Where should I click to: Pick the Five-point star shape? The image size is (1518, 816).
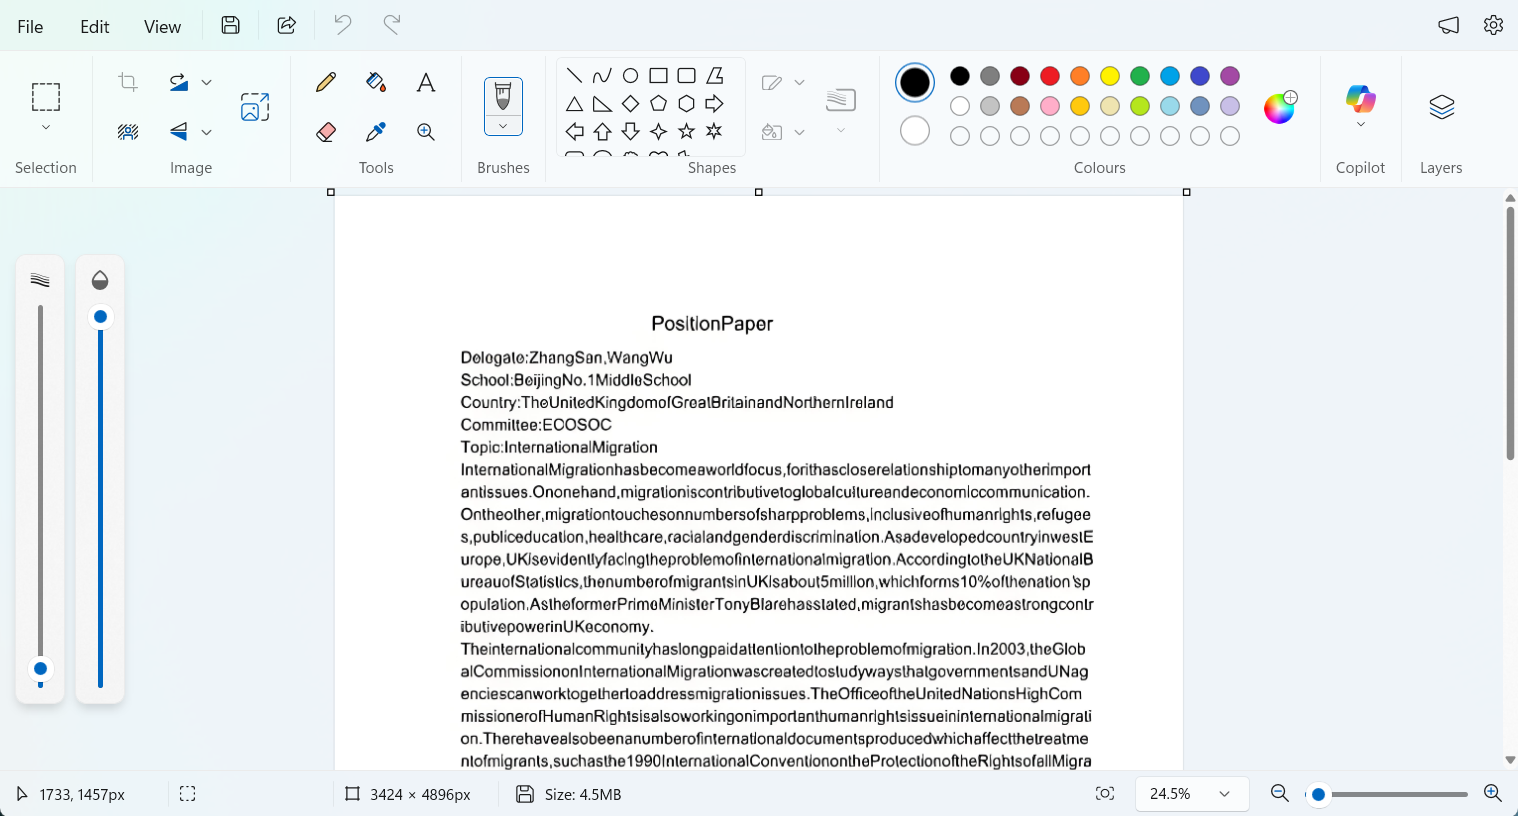click(x=686, y=131)
